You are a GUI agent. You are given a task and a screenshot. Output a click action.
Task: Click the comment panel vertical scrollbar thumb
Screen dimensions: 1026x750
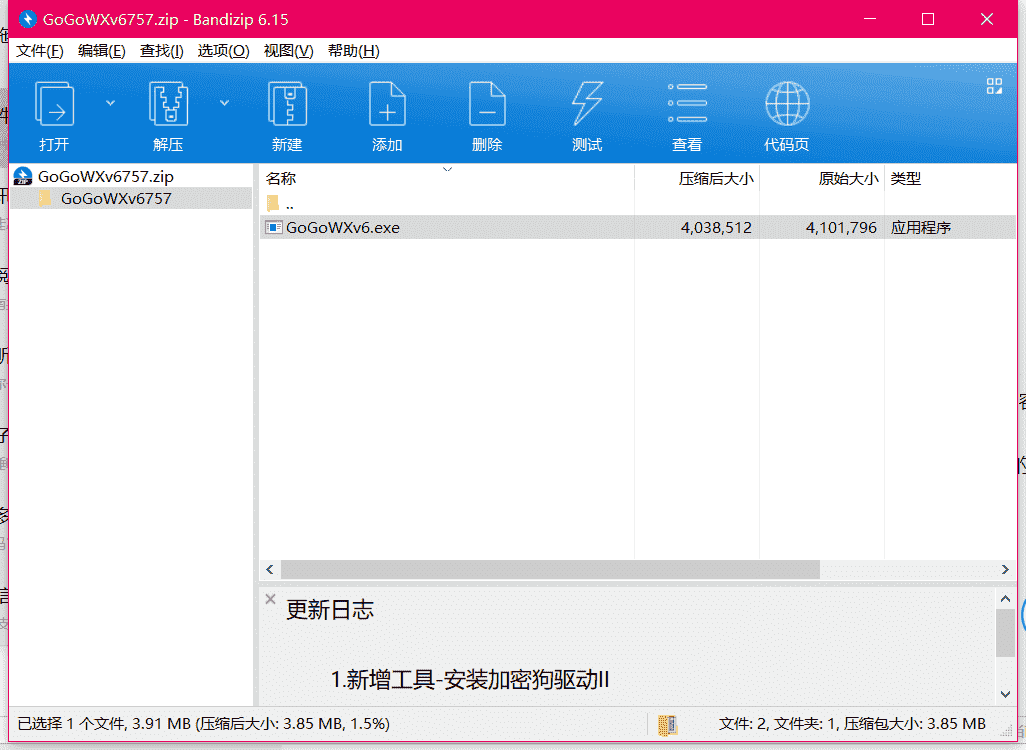(1005, 632)
